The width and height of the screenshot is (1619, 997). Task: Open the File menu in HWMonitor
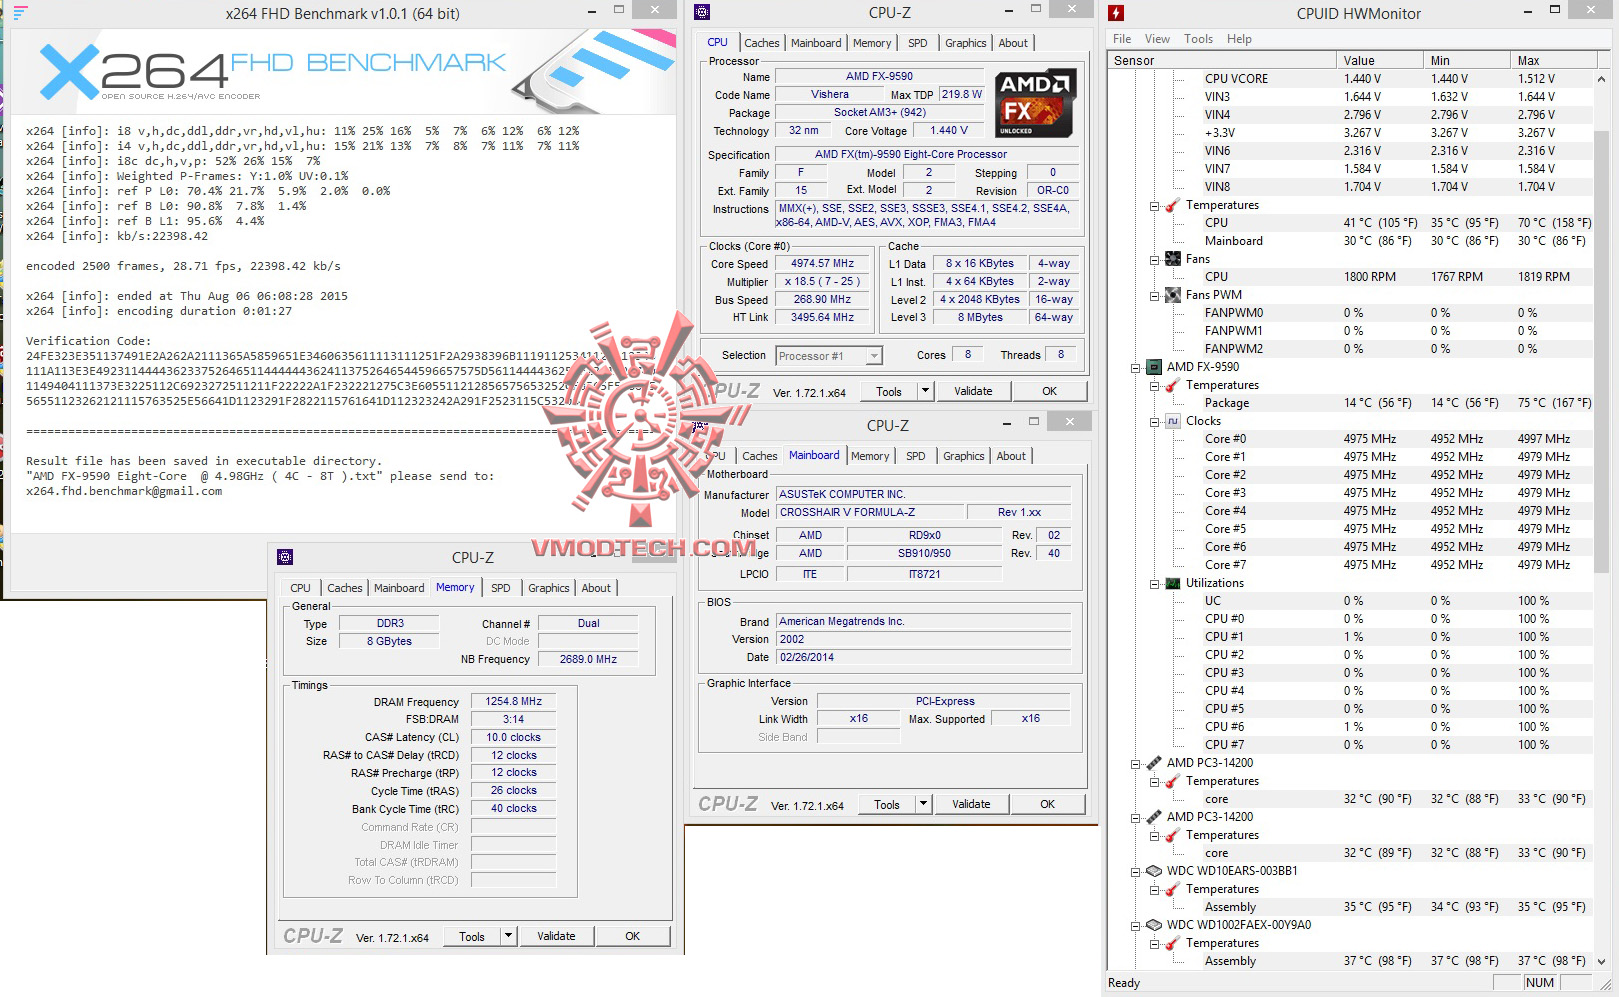click(1122, 39)
